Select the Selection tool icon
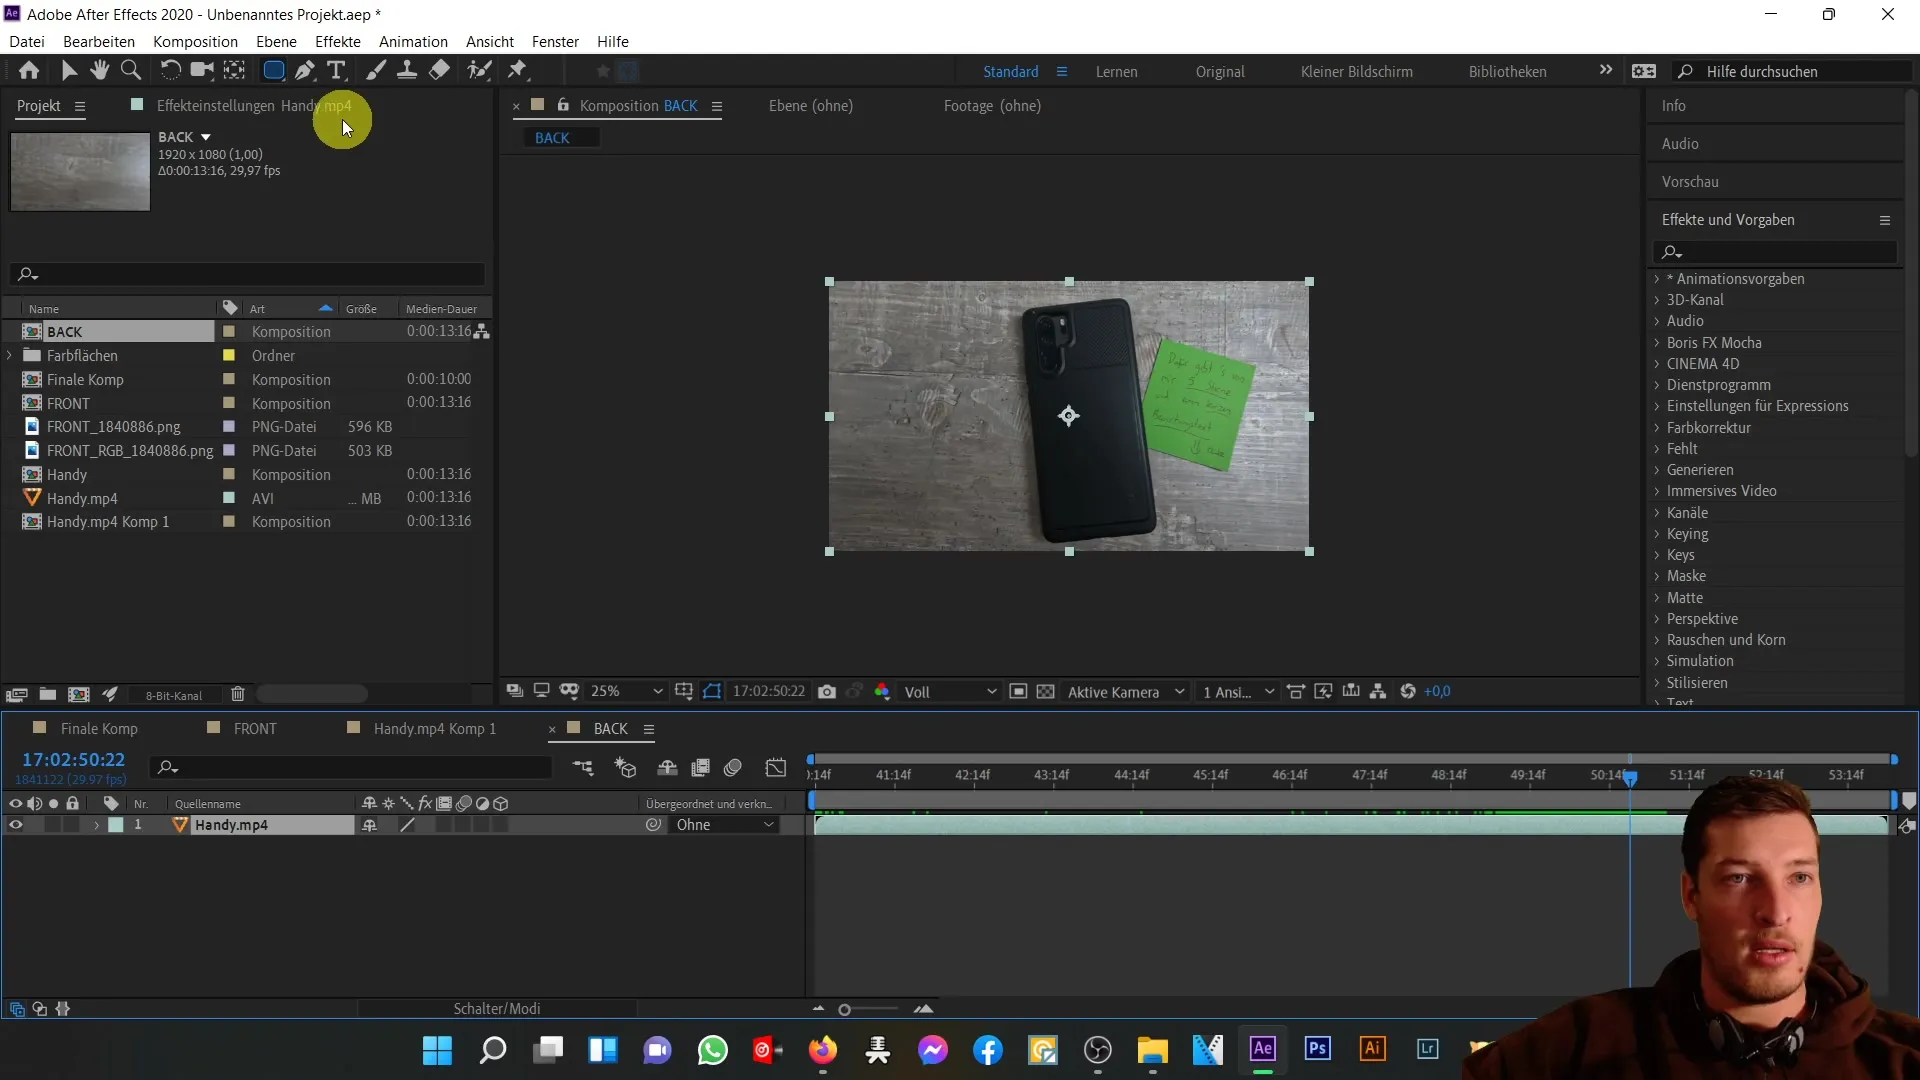1920x1080 pixels. click(x=69, y=70)
